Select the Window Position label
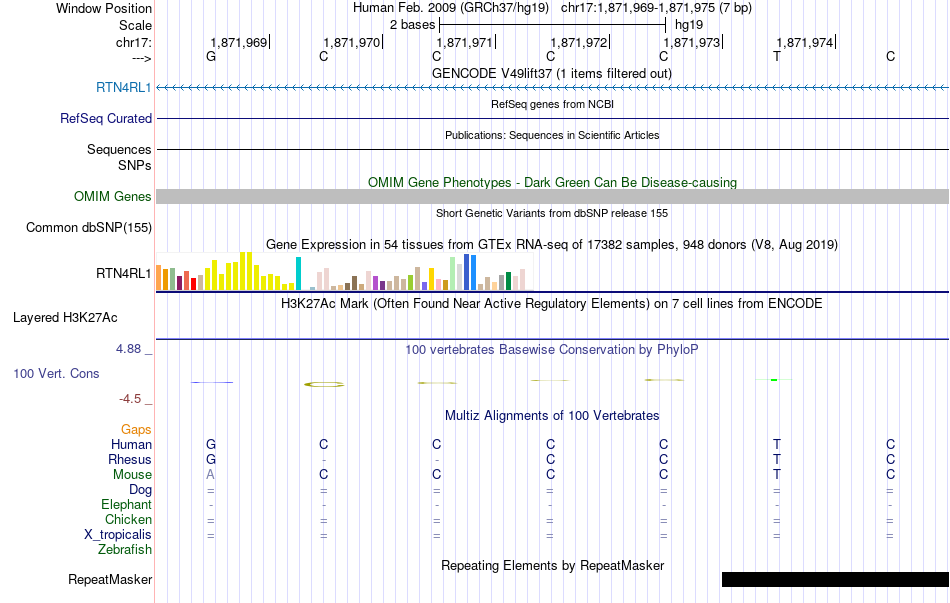The image size is (950, 603). pos(104,8)
